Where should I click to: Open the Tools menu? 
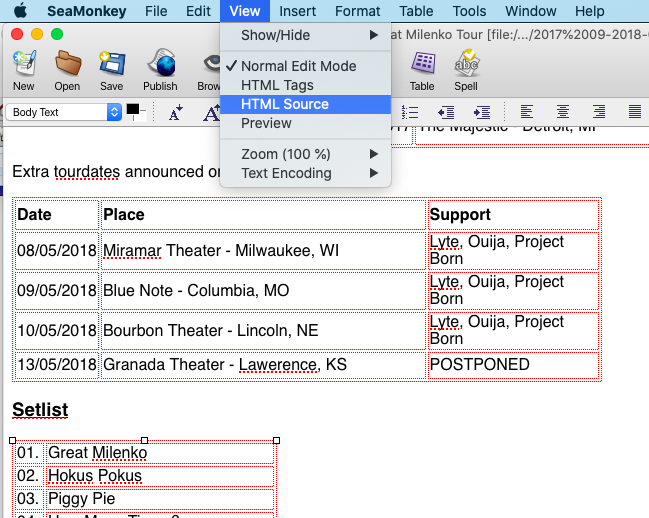click(x=469, y=11)
